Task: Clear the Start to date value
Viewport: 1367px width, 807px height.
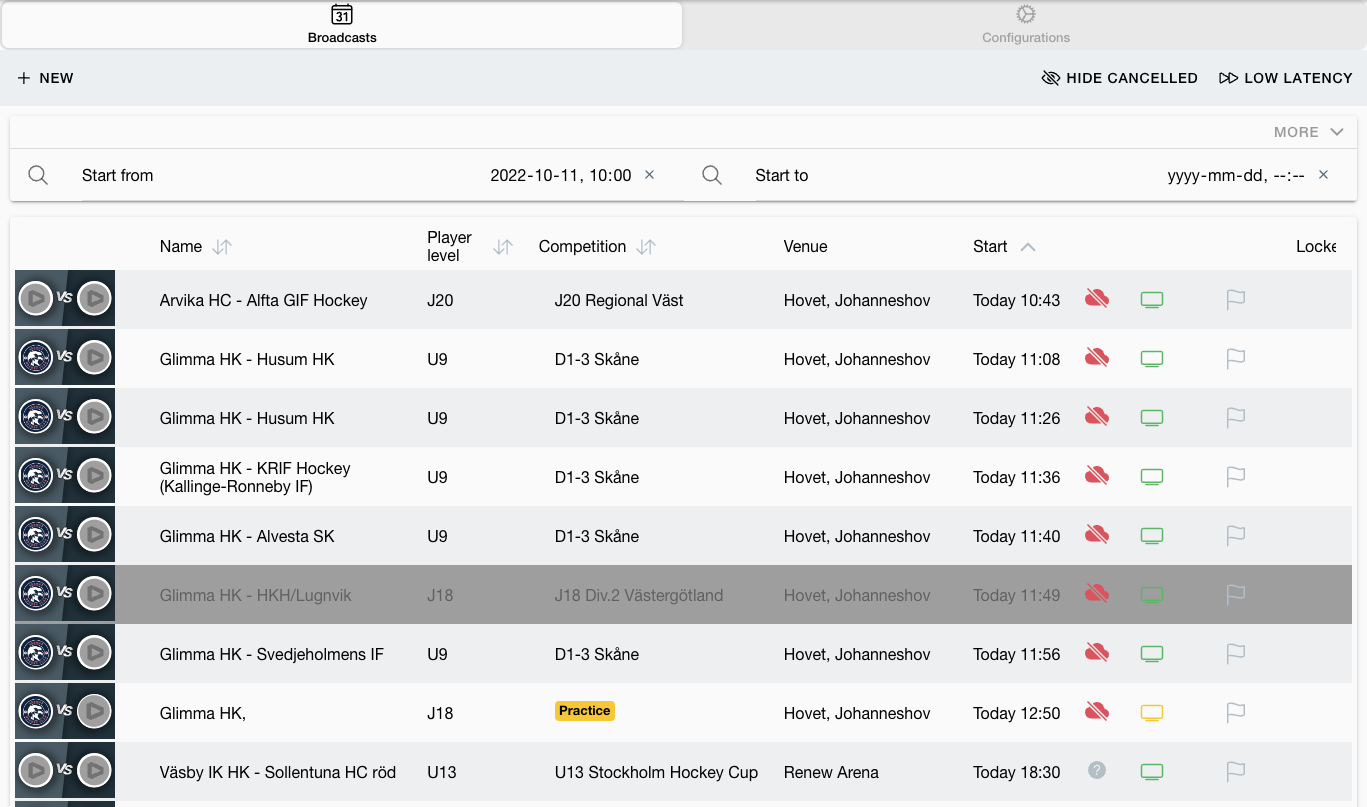Action: 1323,175
